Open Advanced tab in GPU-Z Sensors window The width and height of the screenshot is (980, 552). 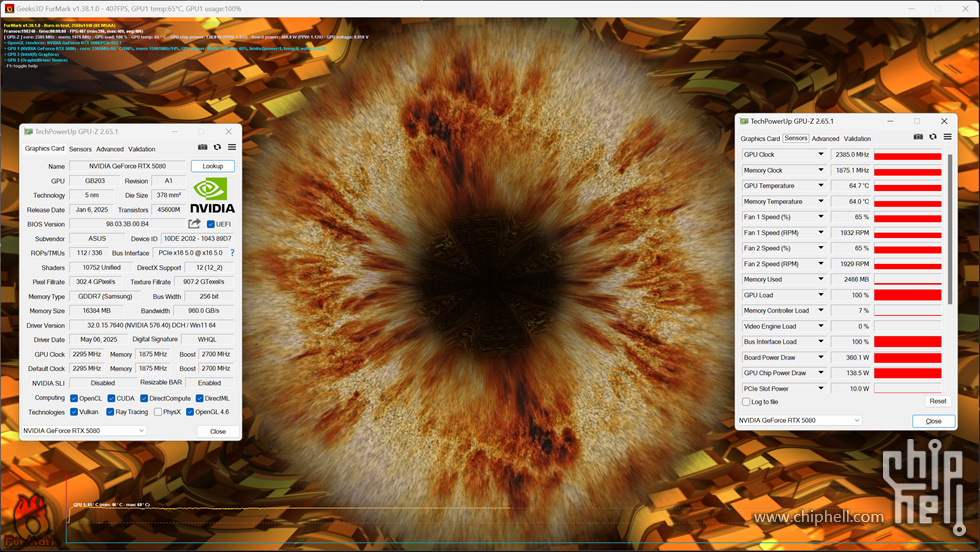point(826,139)
